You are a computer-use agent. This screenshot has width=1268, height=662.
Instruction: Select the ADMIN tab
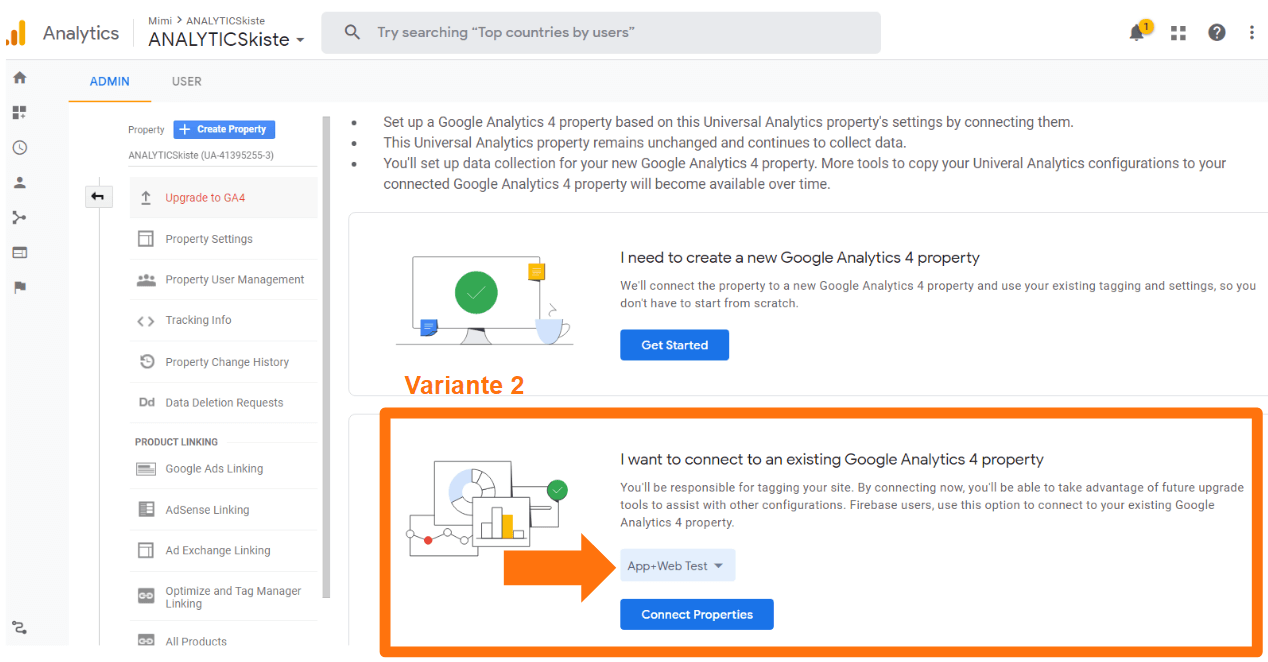click(110, 82)
